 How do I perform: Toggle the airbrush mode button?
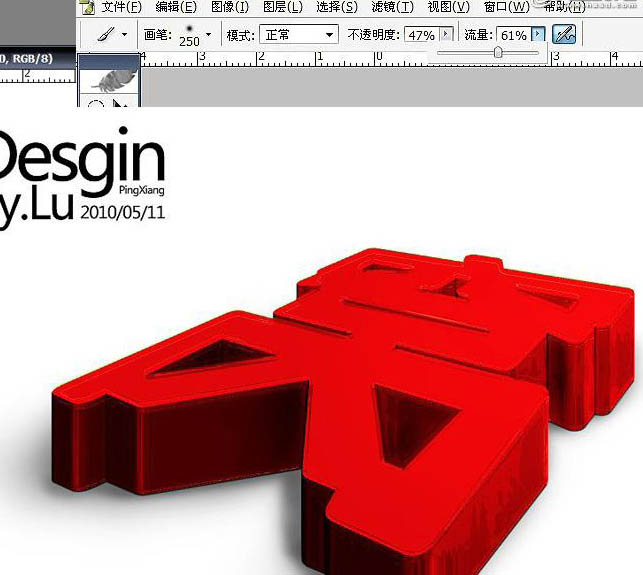pos(564,35)
